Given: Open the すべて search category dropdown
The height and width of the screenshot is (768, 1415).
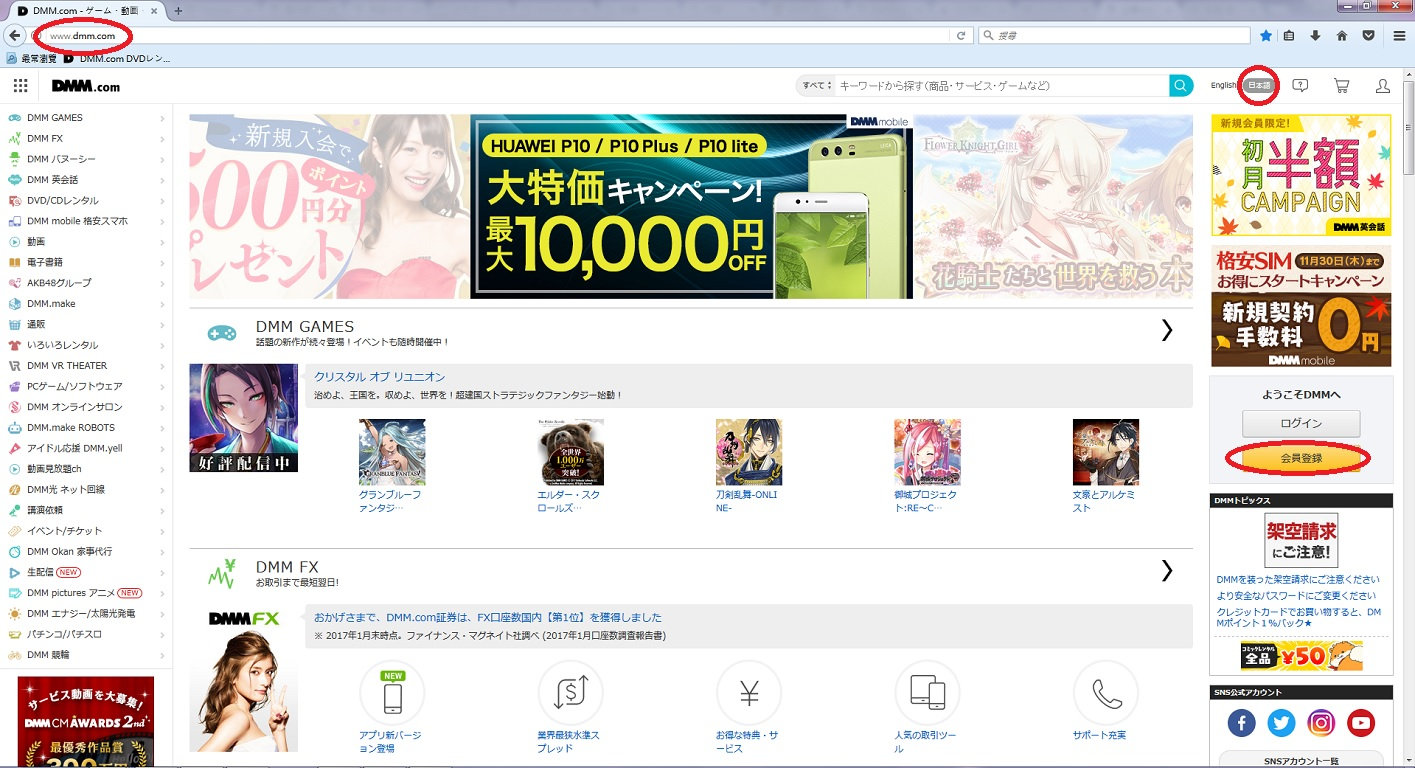Looking at the screenshot, I should click(815, 86).
